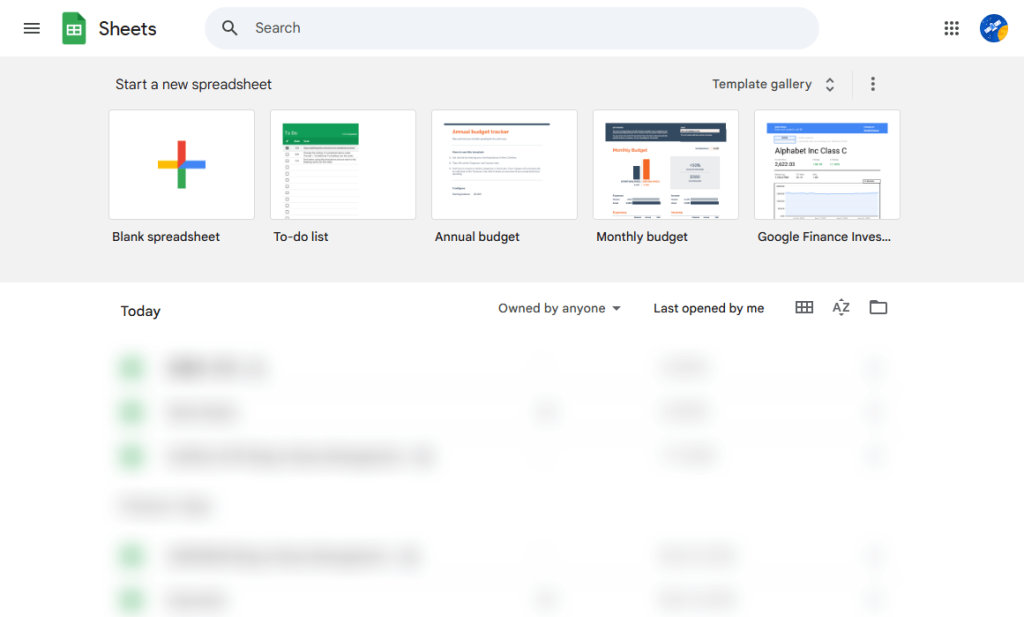Open the Google Finance Investment template
Image resolution: width=1024 pixels, height=617 pixels.
[x=827, y=165]
